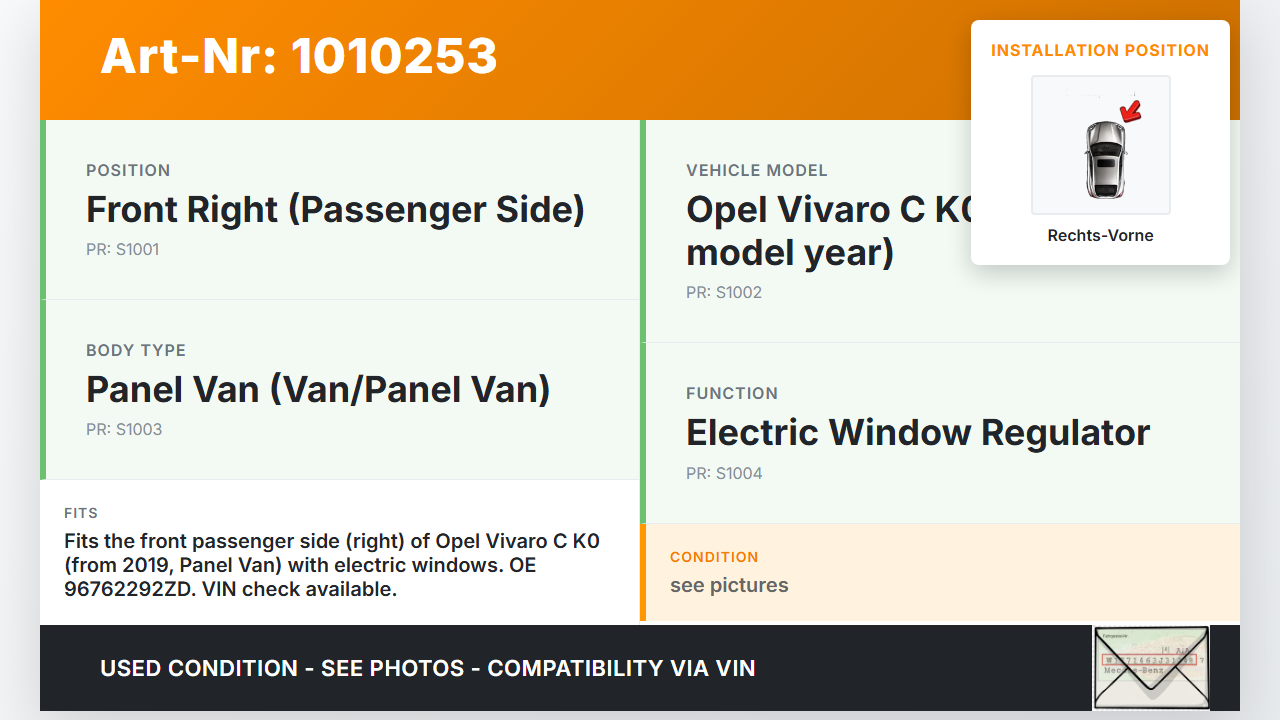Click the 'see pictures' condition text
The width and height of the screenshot is (1280, 720).
(x=729, y=586)
